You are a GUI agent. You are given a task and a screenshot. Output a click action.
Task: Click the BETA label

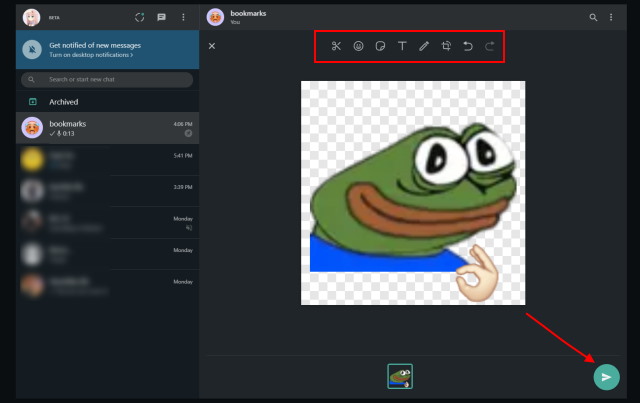[x=54, y=18]
